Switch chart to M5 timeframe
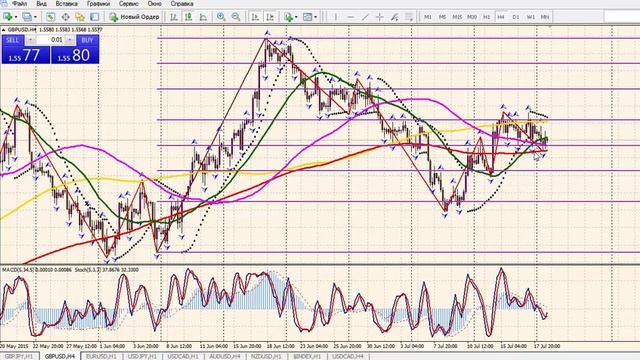 (x=442, y=17)
